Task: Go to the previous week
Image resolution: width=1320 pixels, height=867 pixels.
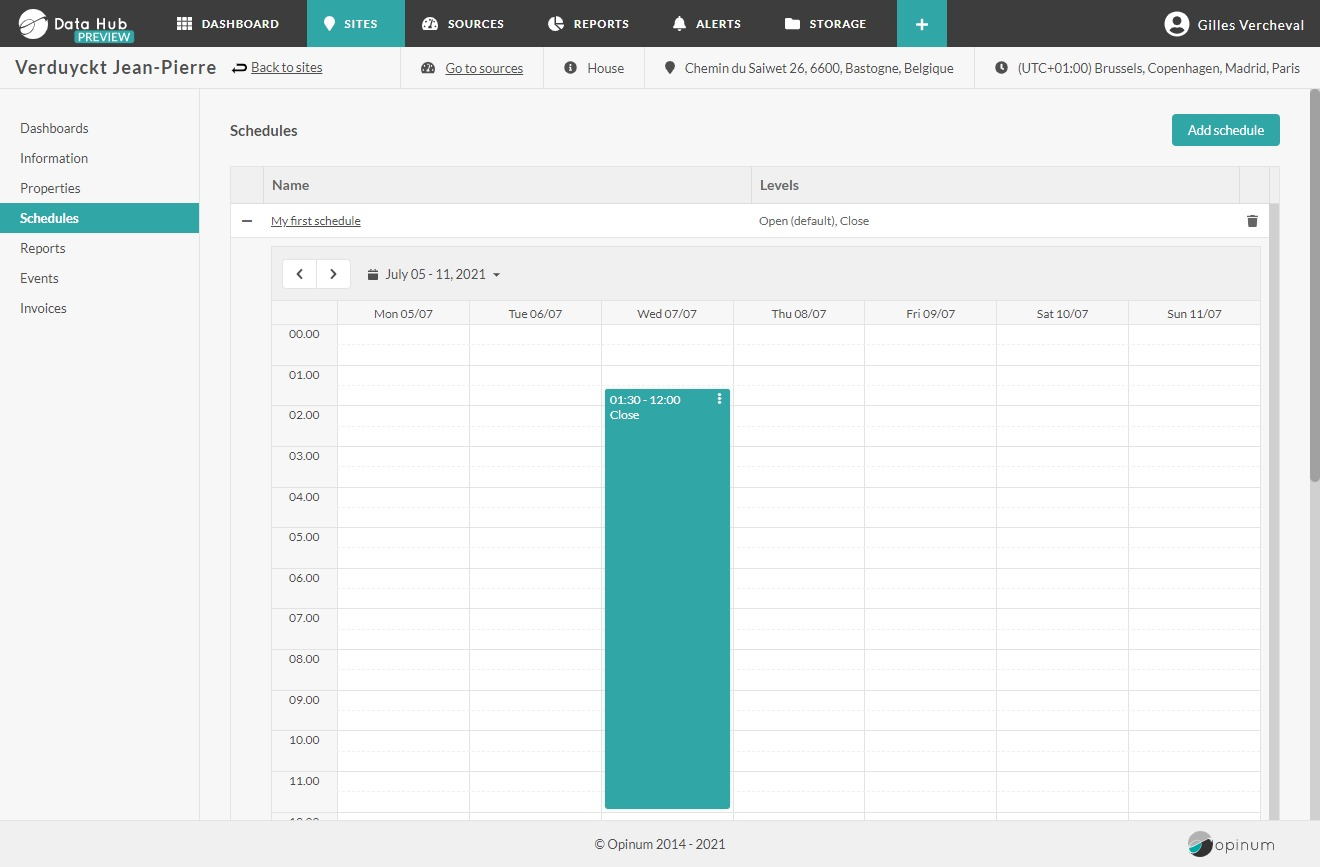Action: 300,274
